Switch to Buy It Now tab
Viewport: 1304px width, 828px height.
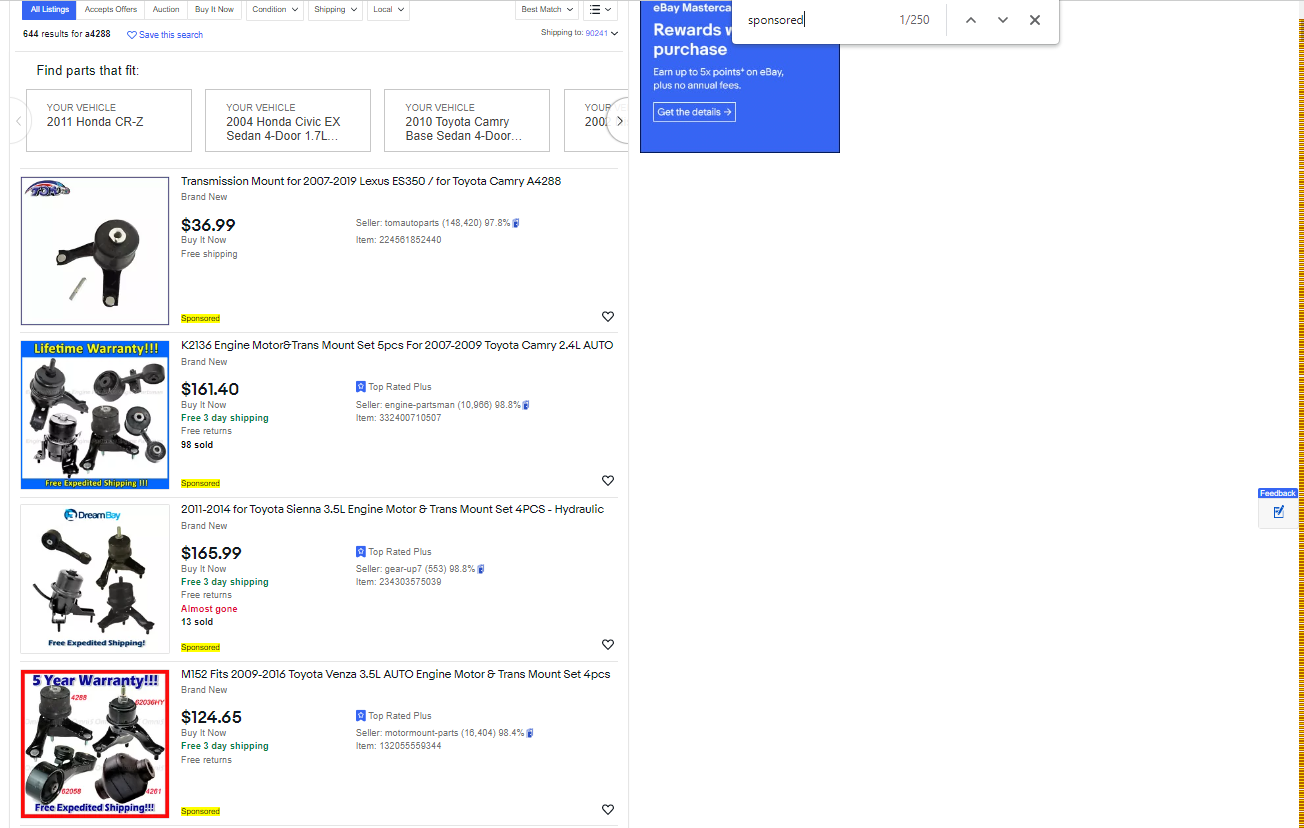pyautogui.click(x=214, y=10)
